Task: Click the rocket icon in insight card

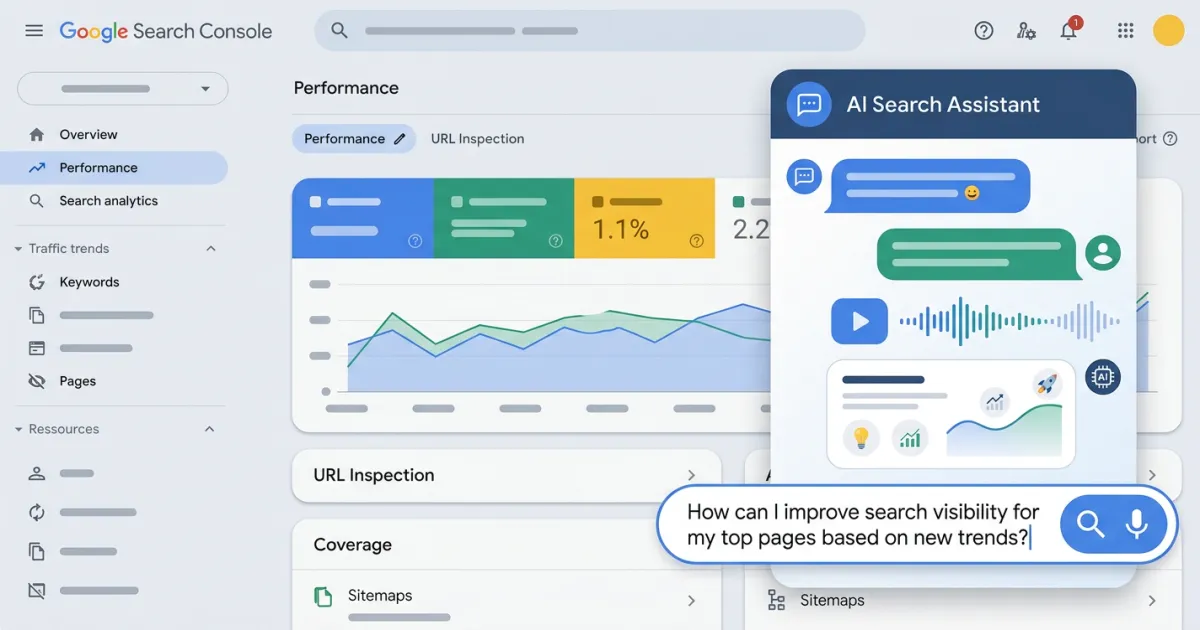Action: (1046, 383)
